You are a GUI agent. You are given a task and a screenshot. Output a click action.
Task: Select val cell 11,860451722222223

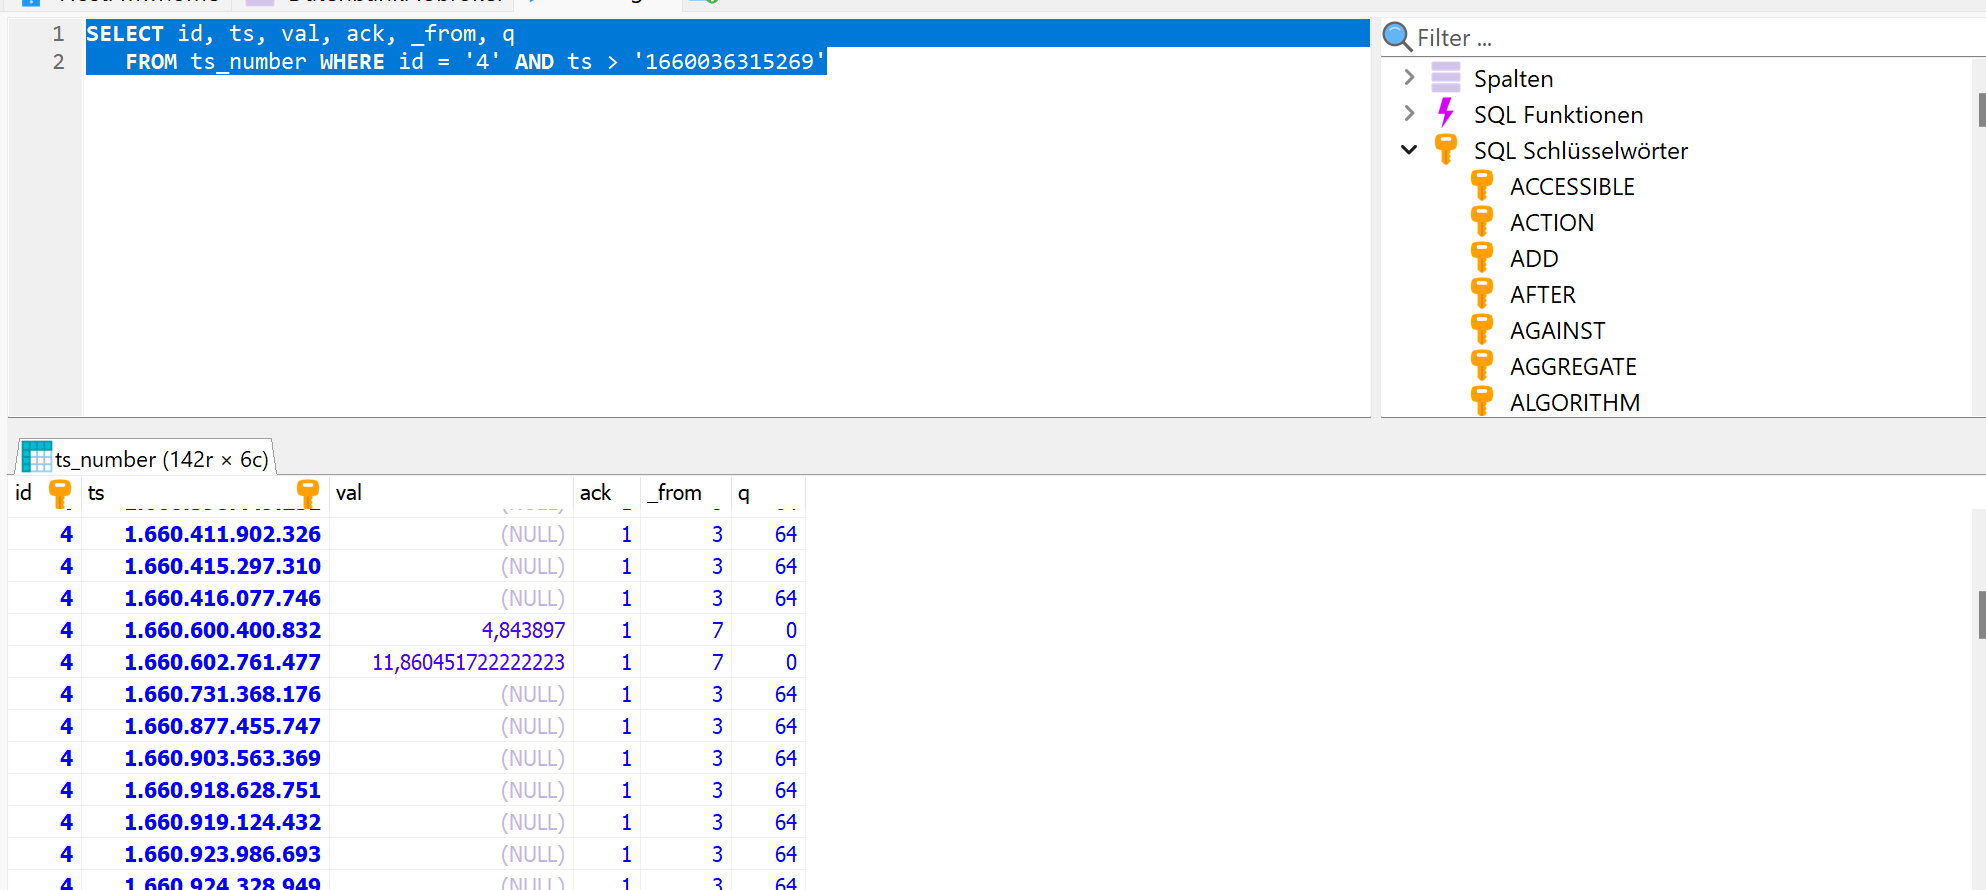(451, 662)
